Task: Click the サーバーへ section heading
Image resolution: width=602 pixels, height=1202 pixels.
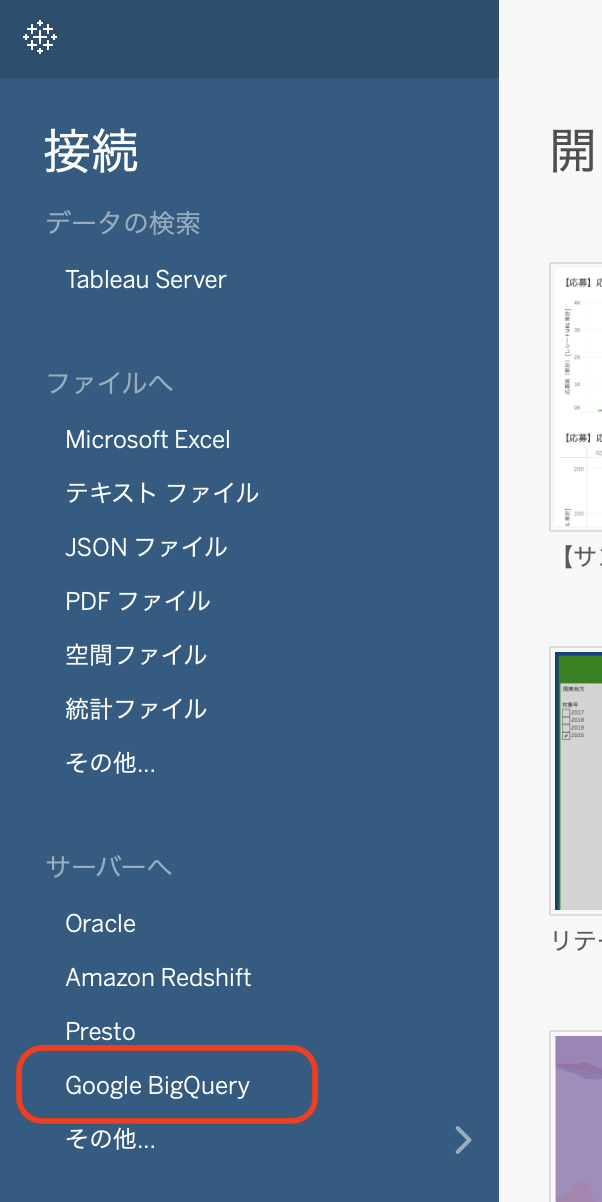Action: click(x=109, y=867)
